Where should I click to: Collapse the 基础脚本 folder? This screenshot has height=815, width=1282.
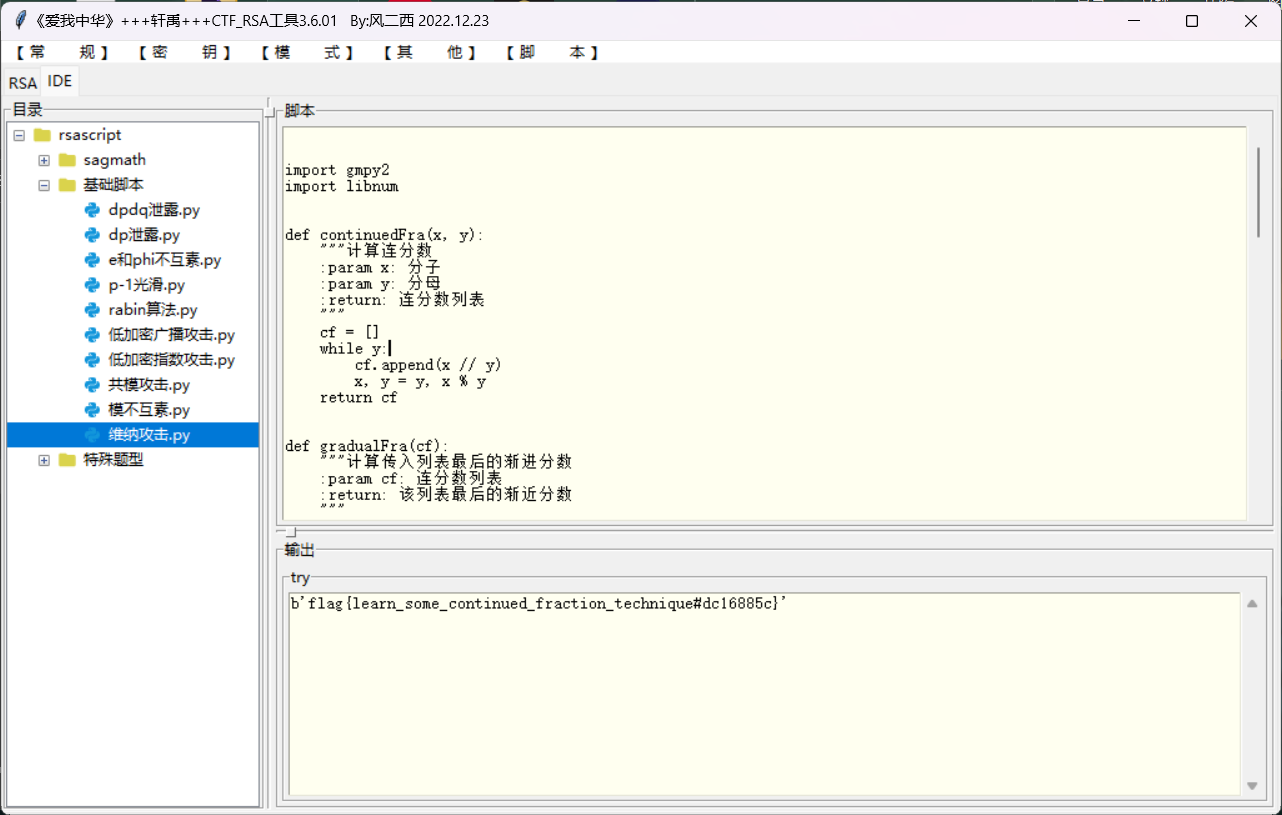[44, 185]
